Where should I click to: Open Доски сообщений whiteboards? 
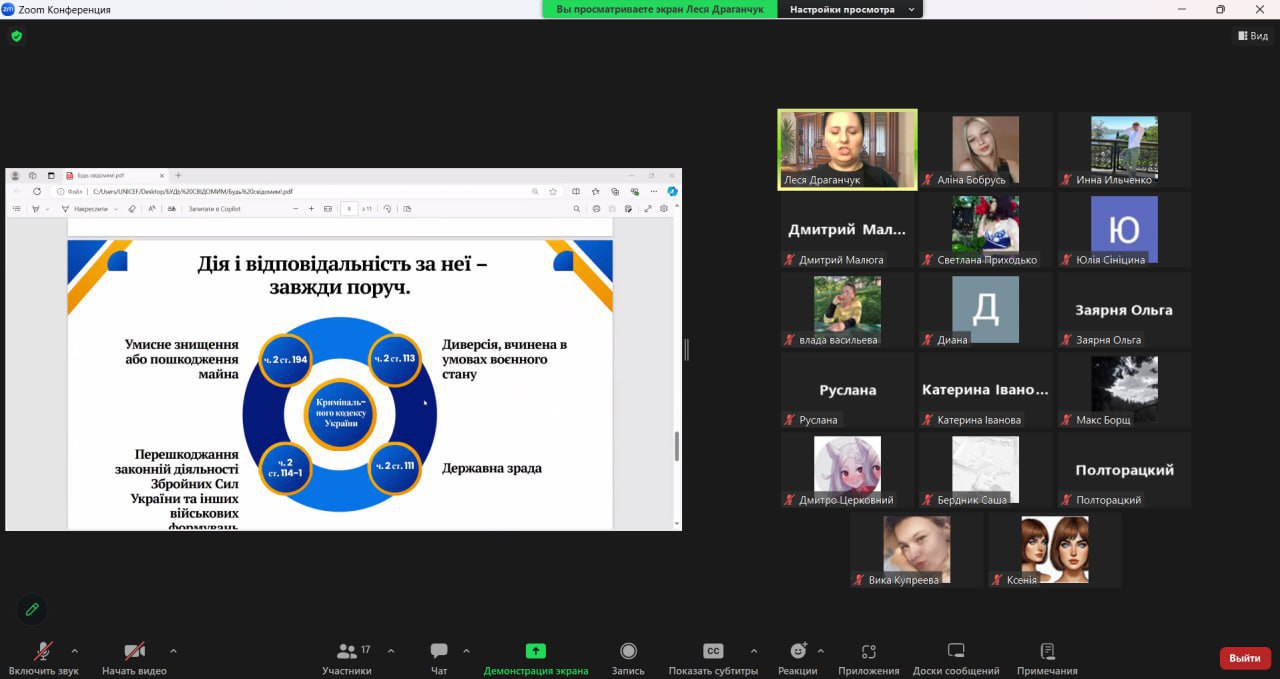point(956,658)
